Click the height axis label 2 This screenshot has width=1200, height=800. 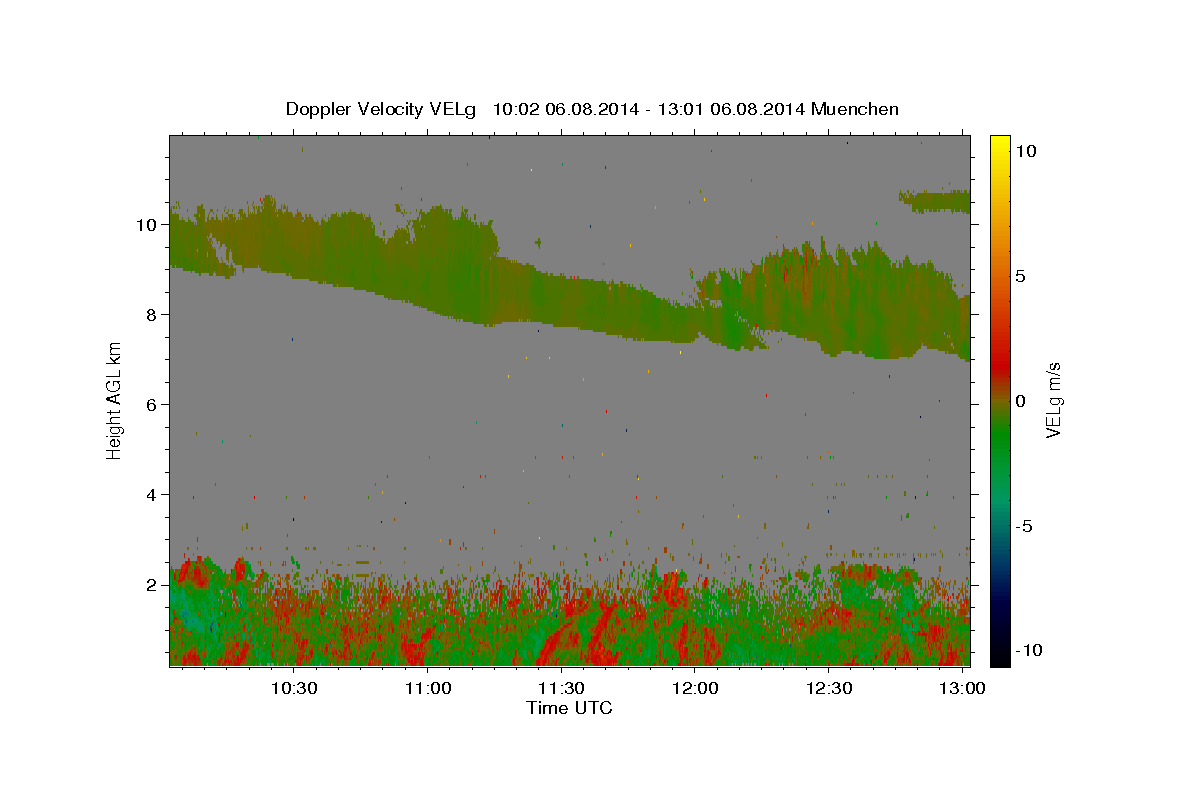pyautogui.click(x=153, y=585)
